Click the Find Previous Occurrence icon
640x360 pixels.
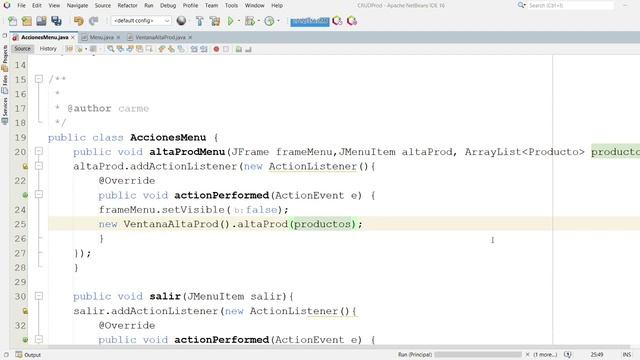[x=120, y=49]
